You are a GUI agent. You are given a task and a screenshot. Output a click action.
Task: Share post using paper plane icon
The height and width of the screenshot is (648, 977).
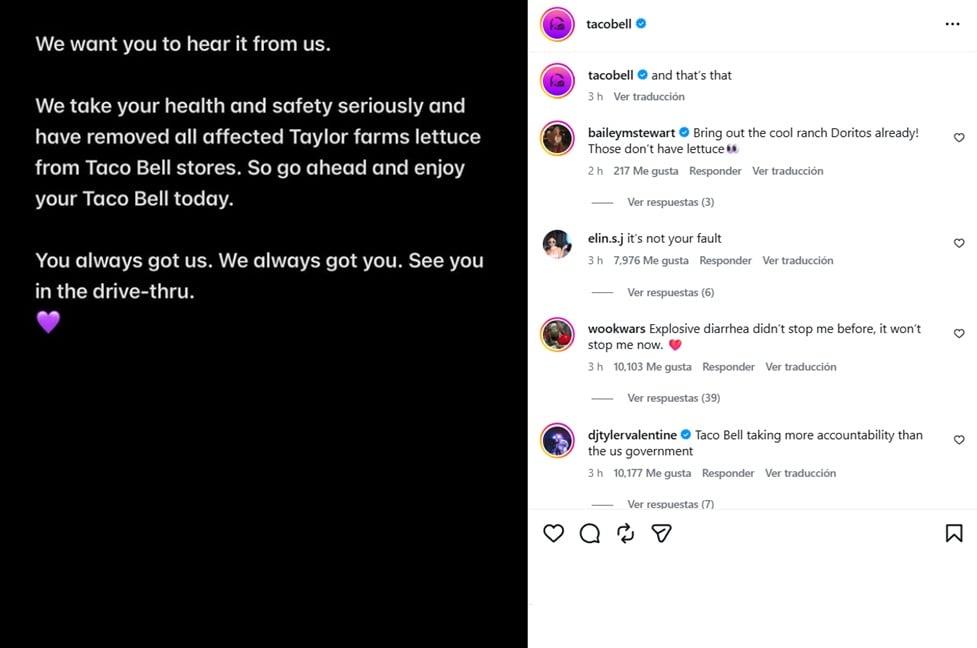(661, 533)
